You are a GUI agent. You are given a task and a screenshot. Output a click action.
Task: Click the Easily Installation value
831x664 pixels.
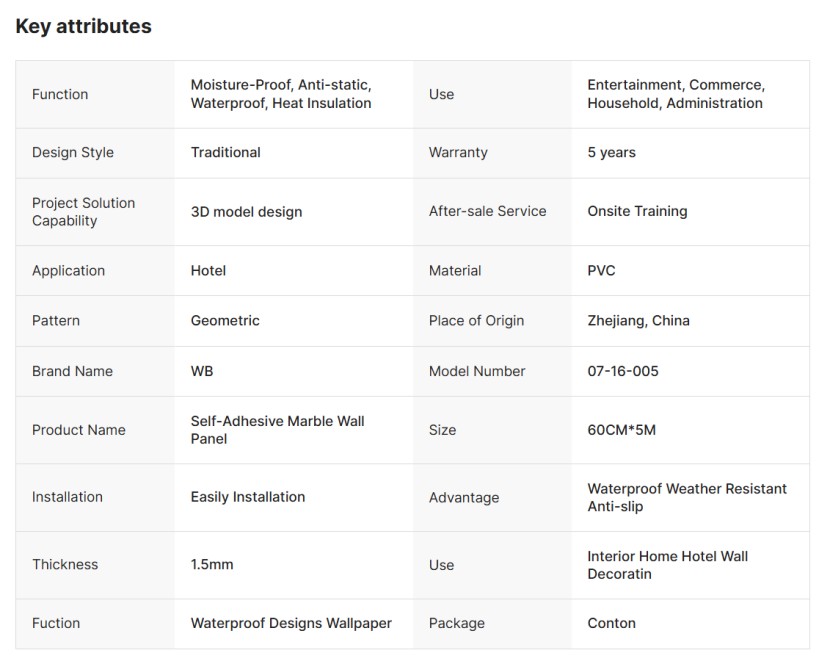click(248, 497)
